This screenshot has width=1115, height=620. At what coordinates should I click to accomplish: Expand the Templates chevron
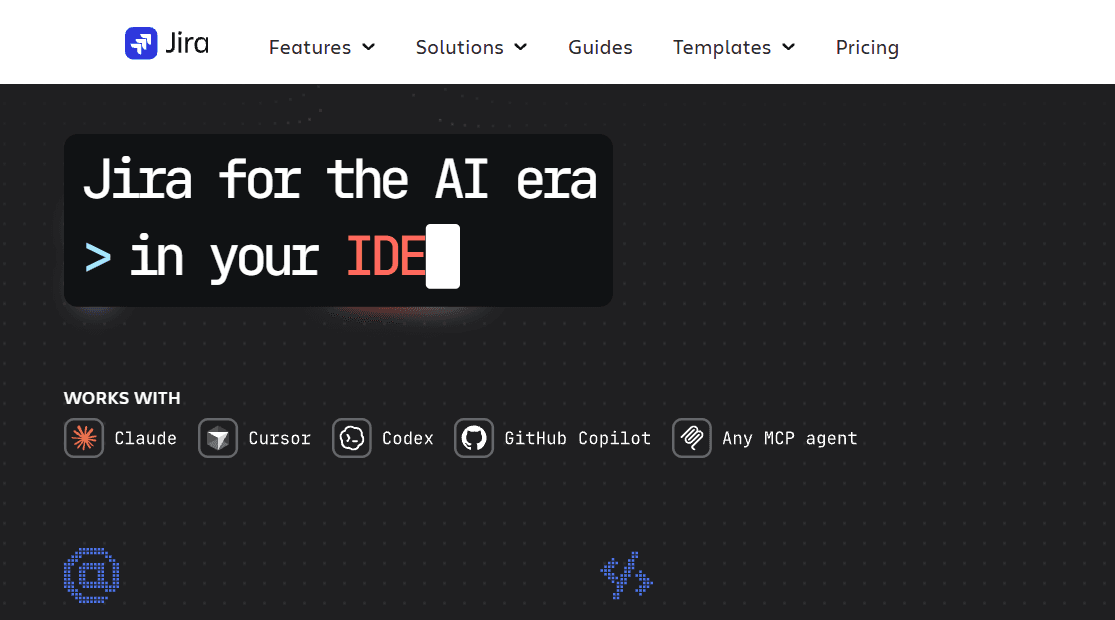(x=788, y=47)
